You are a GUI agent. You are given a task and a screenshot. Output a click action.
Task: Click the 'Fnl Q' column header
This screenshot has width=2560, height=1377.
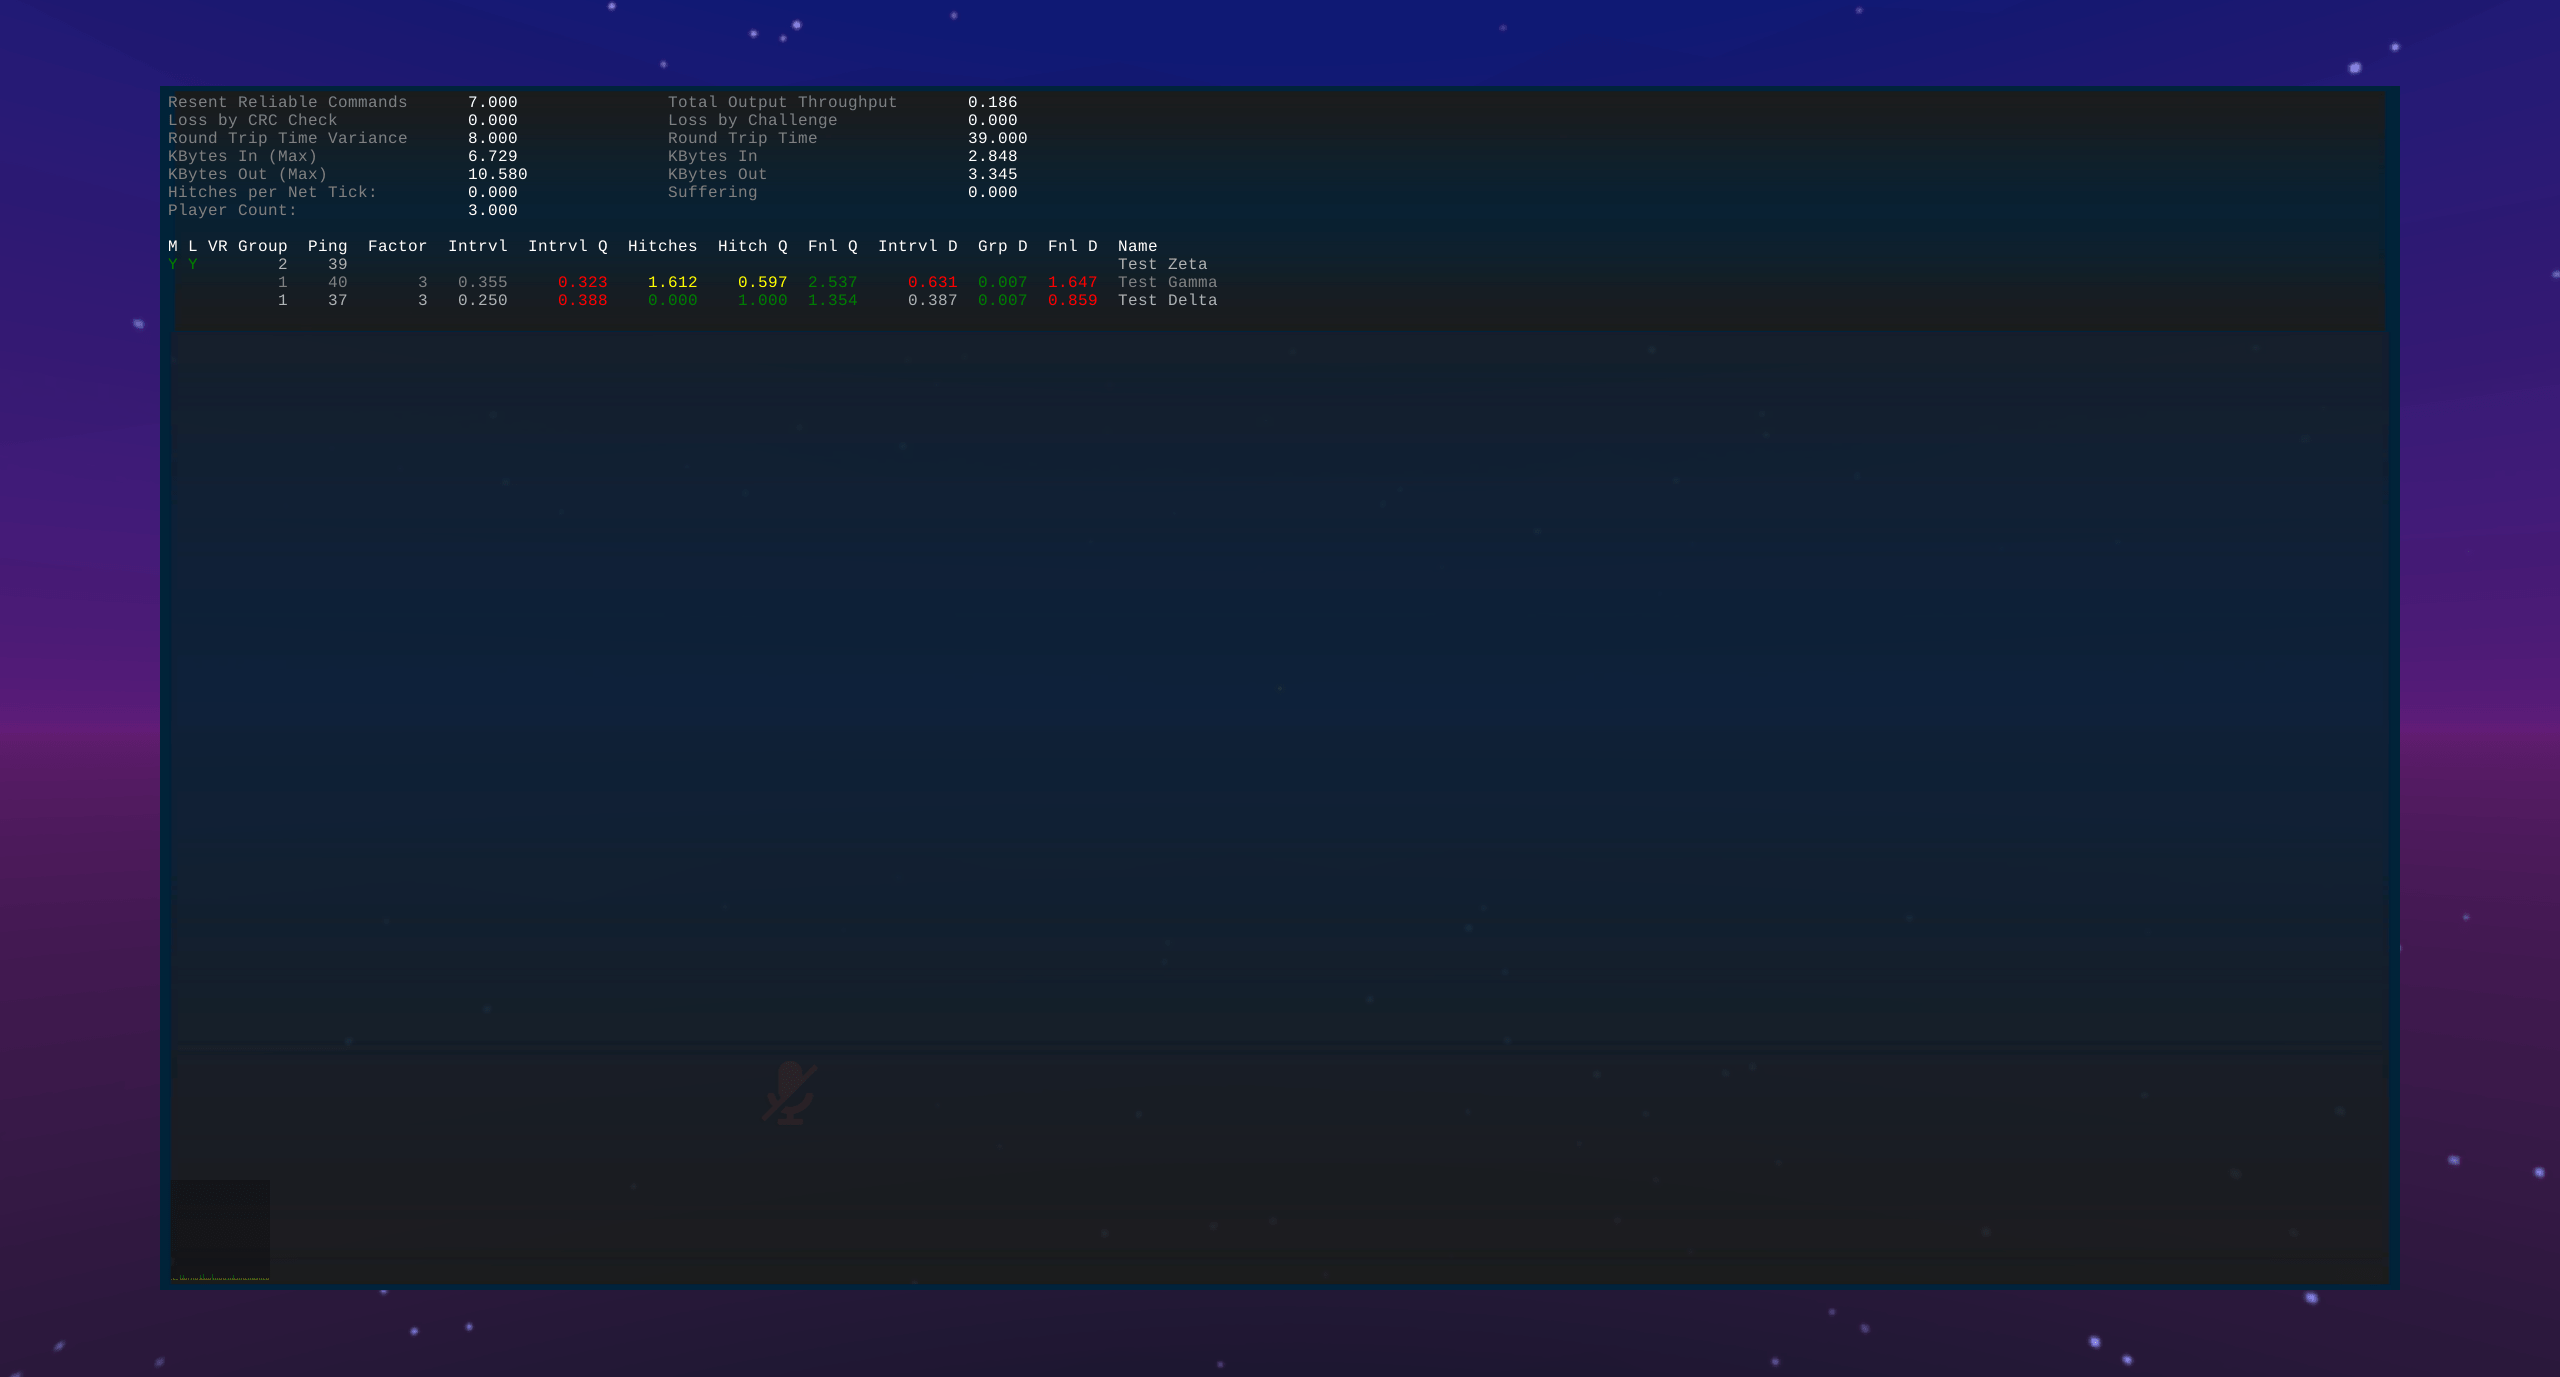pyautogui.click(x=833, y=246)
